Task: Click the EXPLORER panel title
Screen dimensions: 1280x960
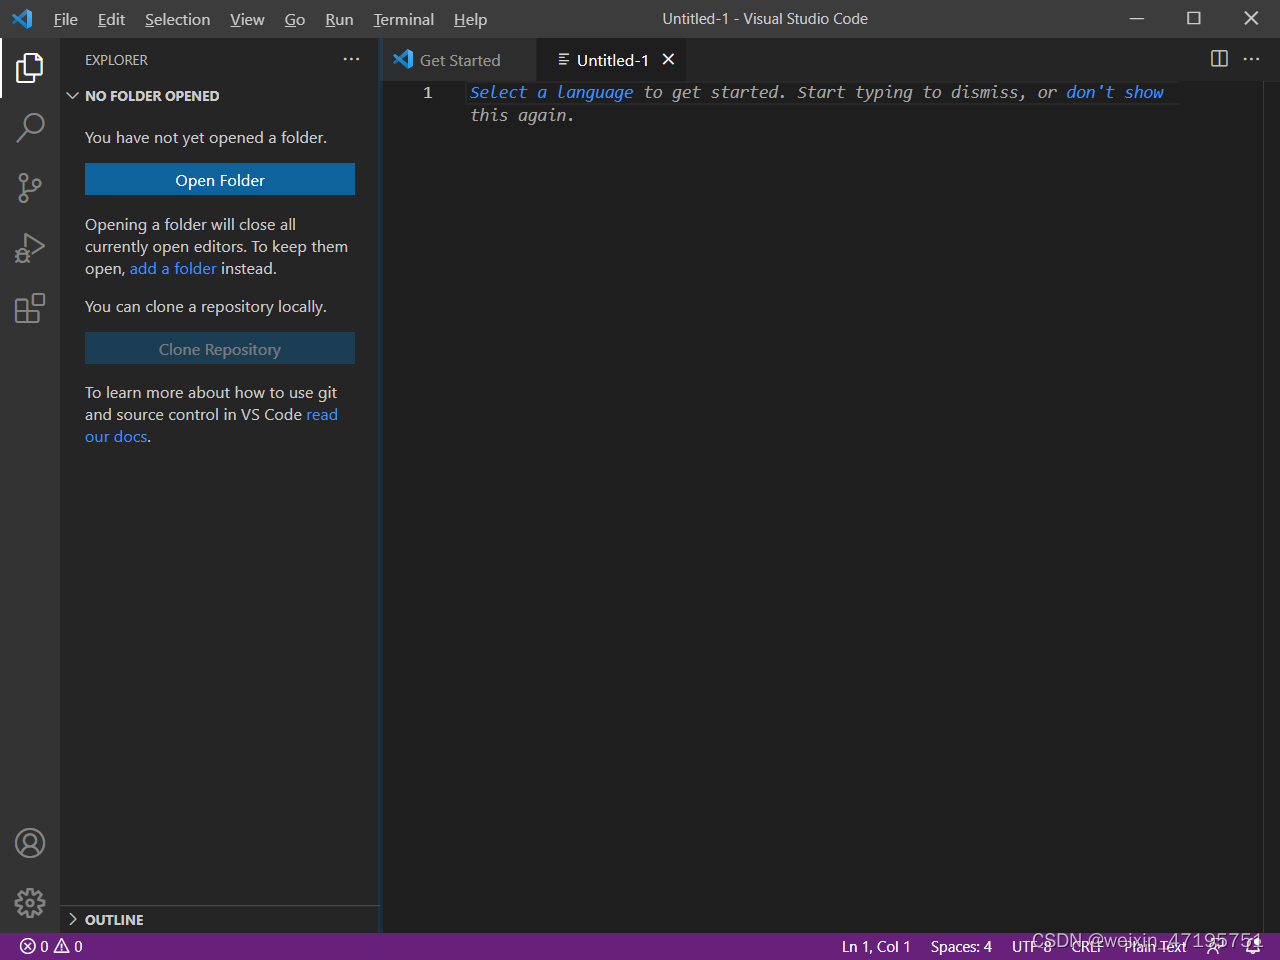Action: (x=116, y=60)
